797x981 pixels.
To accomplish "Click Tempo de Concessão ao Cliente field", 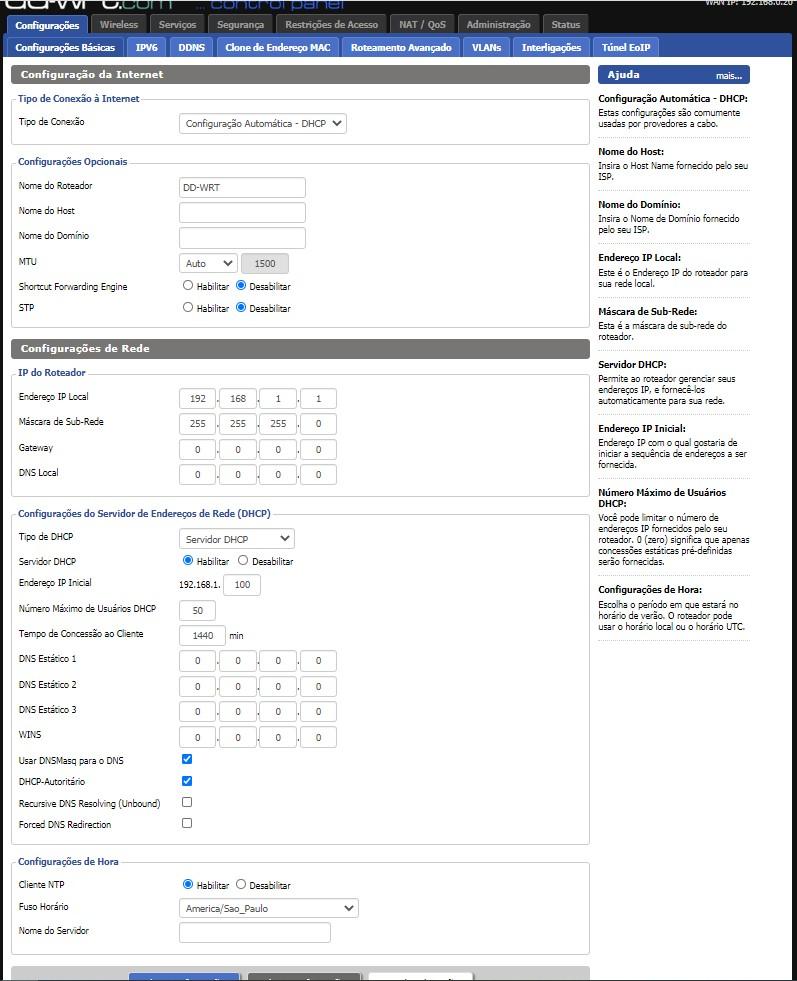I will pyautogui.click(x=203, y=635).
